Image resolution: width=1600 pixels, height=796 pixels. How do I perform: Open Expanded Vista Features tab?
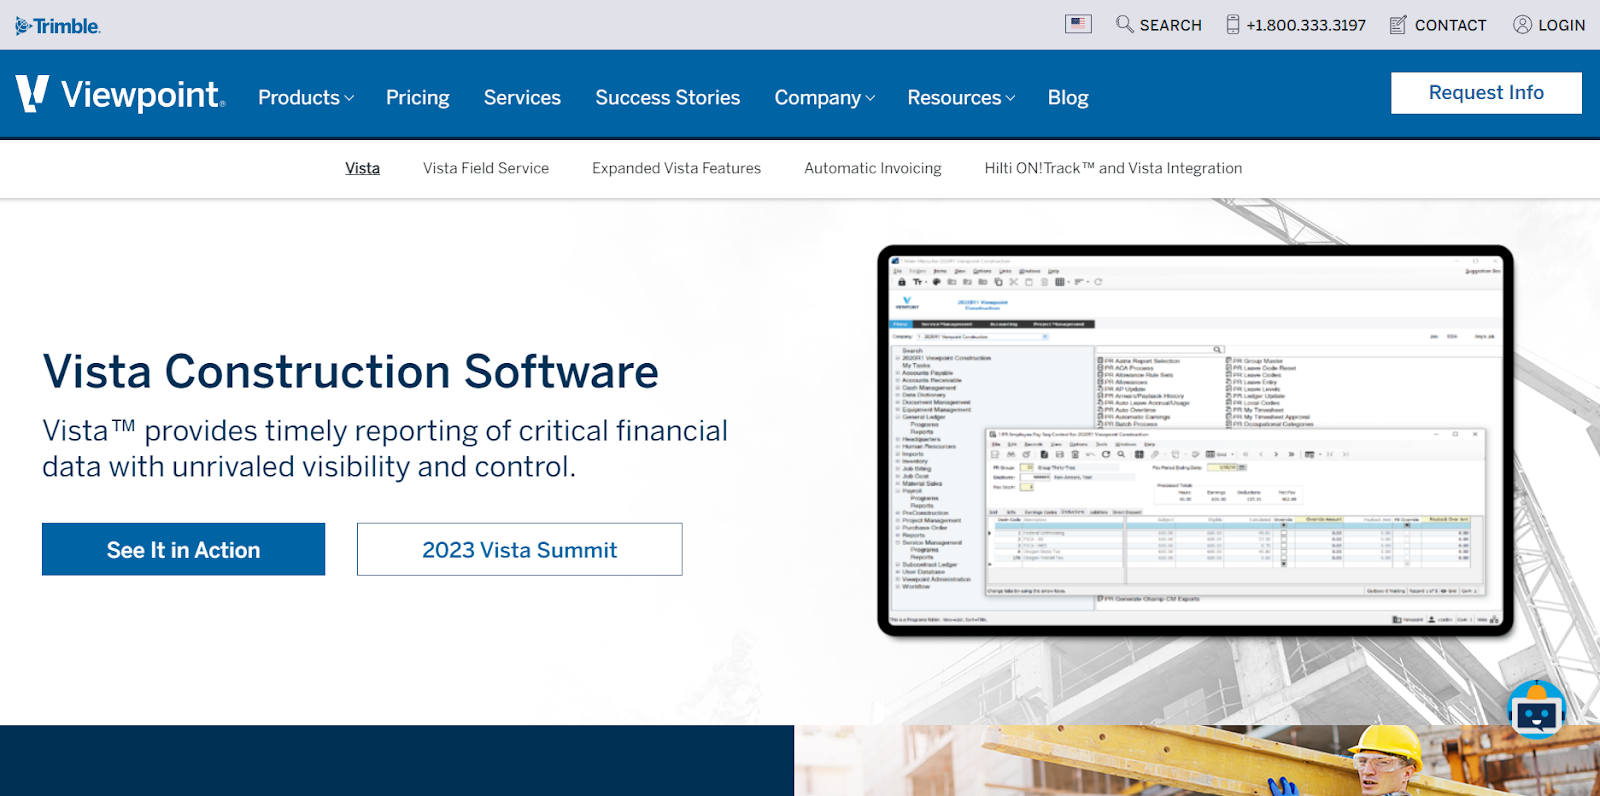coord(676,168)
